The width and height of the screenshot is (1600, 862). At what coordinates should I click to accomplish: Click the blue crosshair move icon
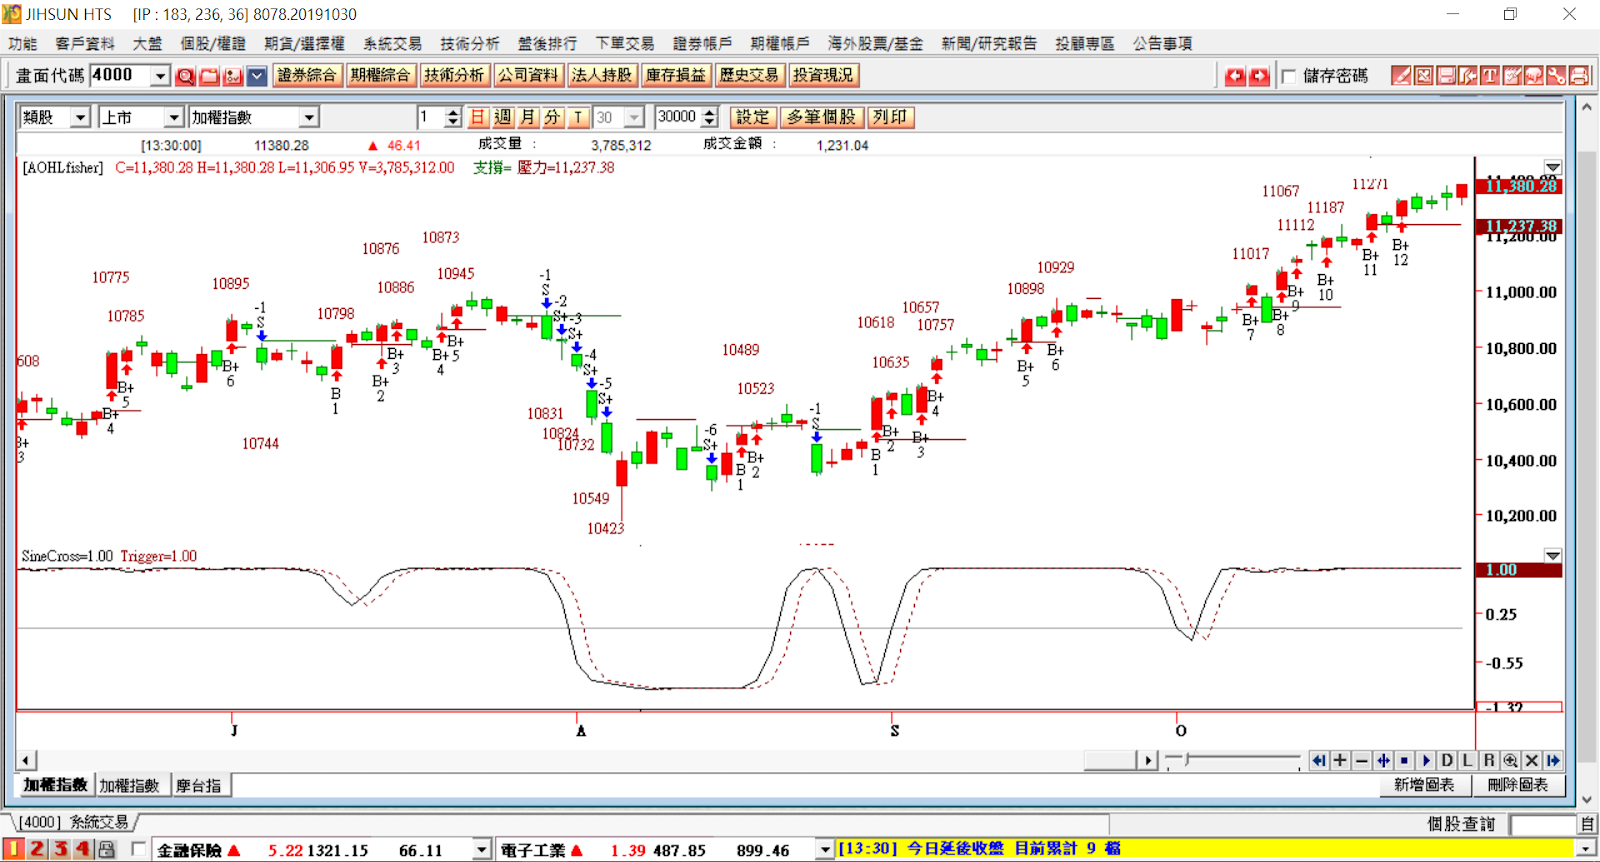click(1383, 761)
